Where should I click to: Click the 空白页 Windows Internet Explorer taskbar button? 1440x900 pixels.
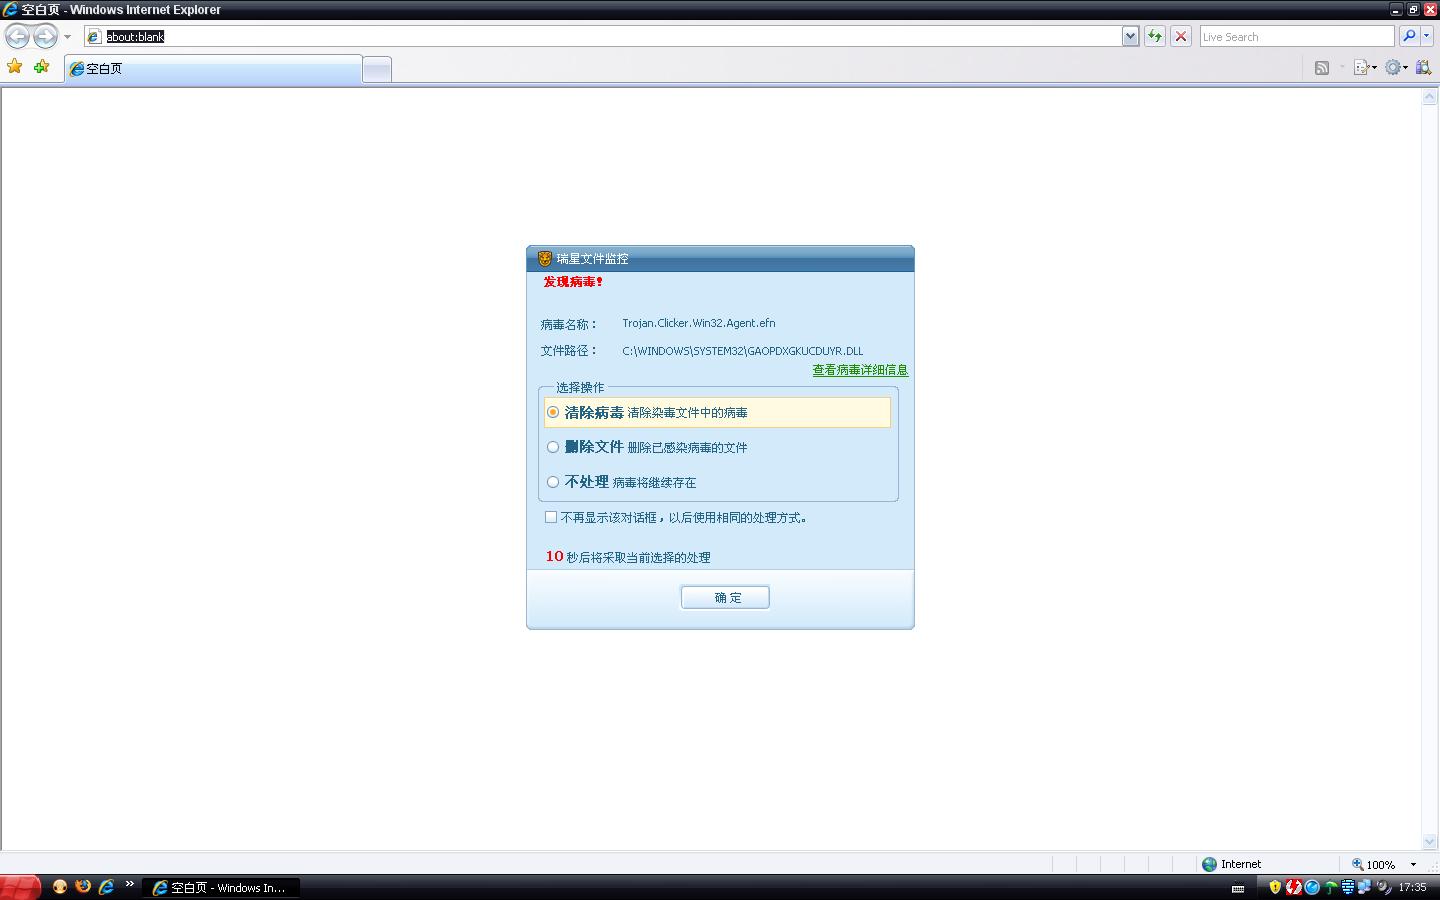pyautogui.click(x=220, y=887)
